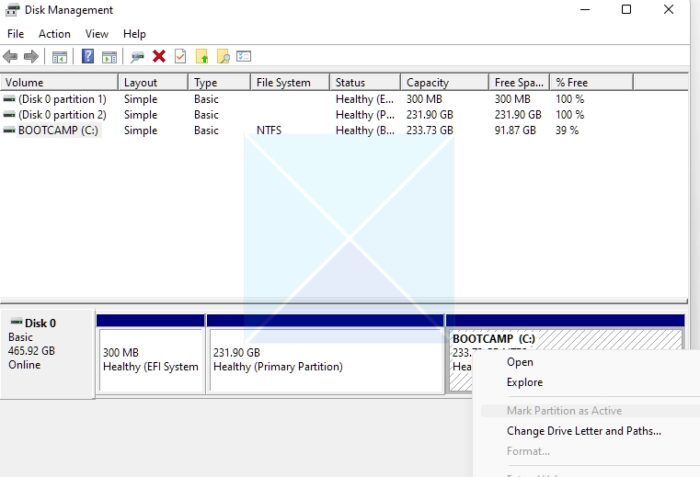Click drive icon beside Disk 0 partition 1
Screen dimensions: 700x477
(x=9, y=99)
